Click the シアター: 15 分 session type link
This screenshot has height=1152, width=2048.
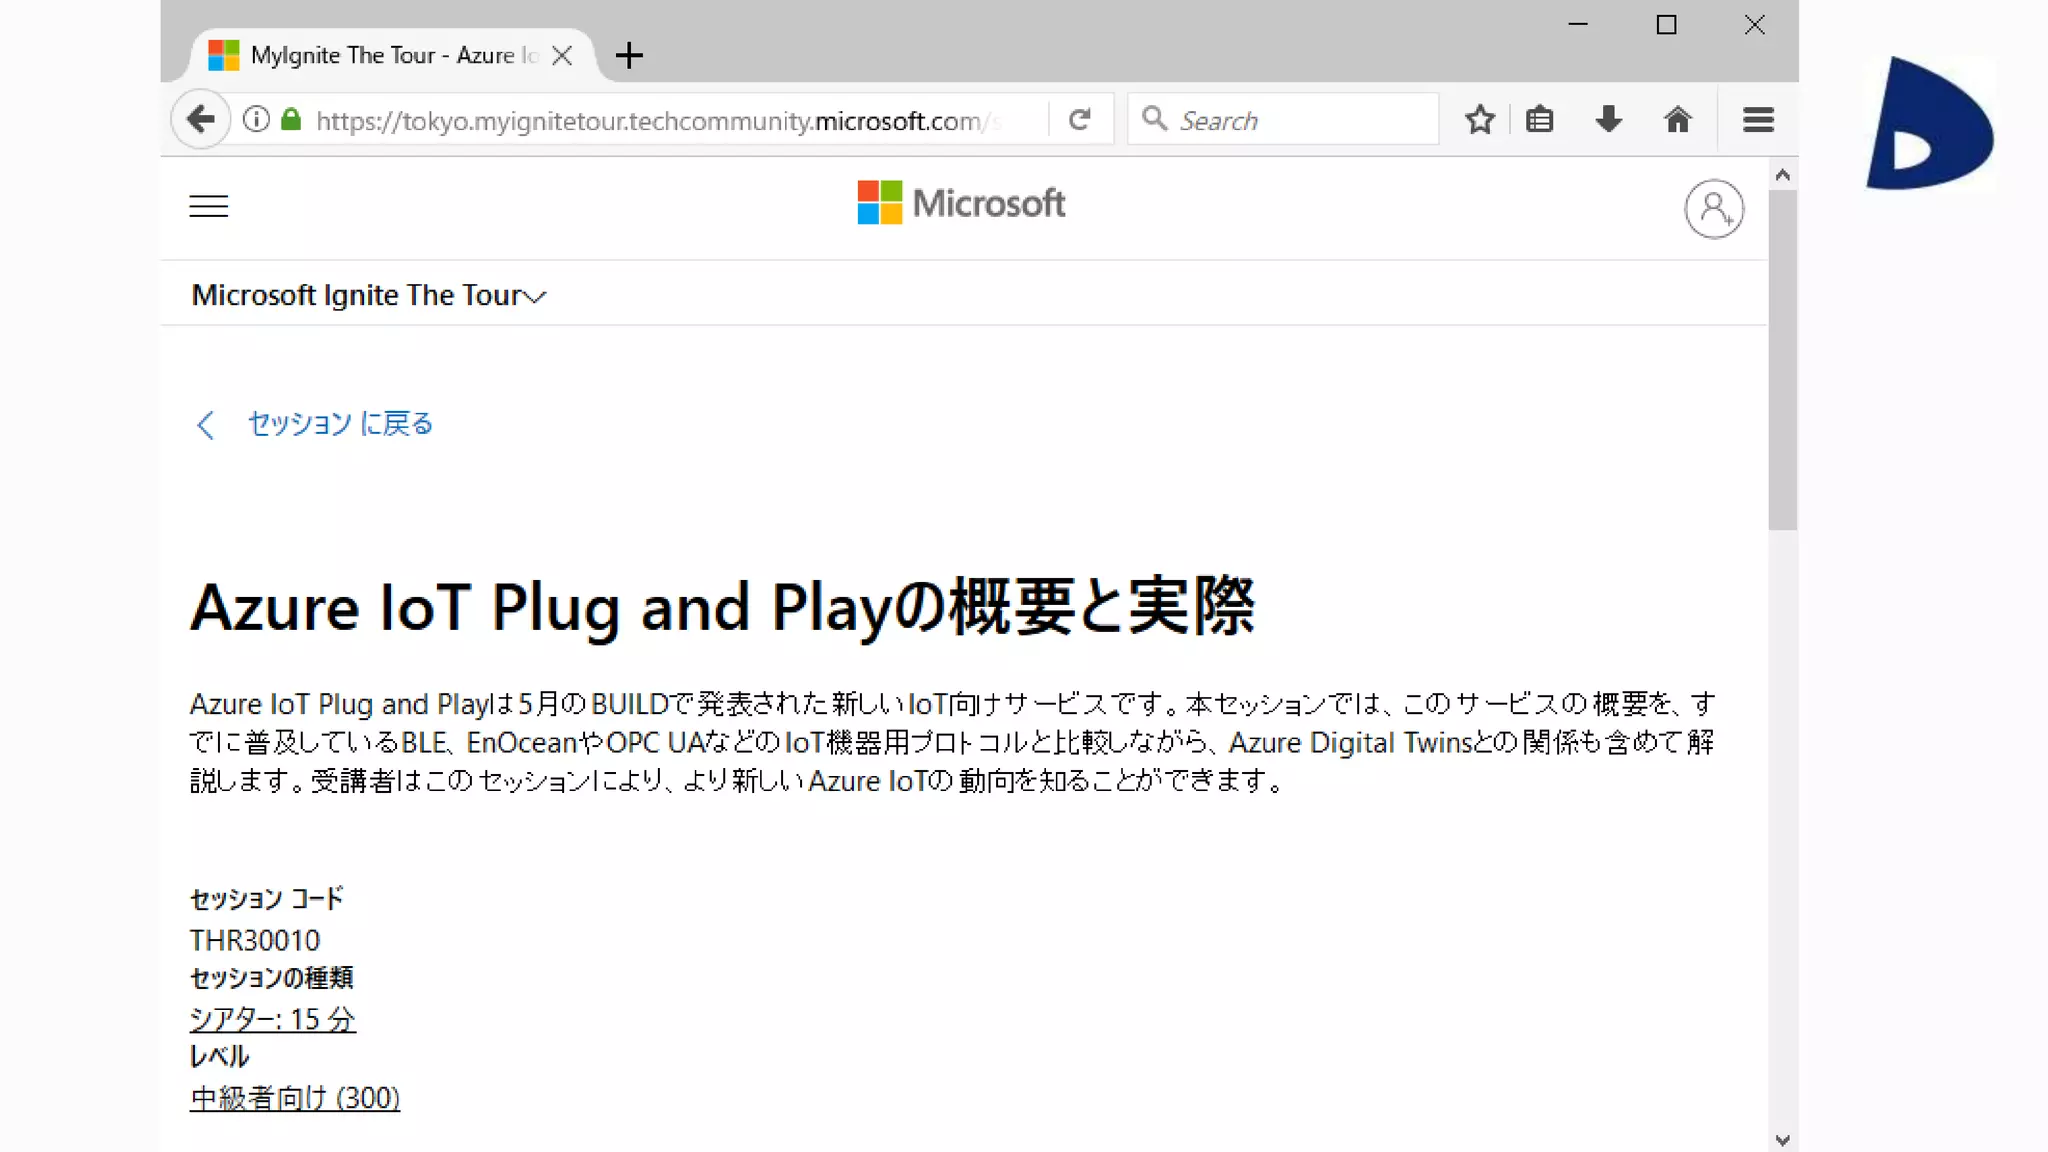click(272, 1019)
